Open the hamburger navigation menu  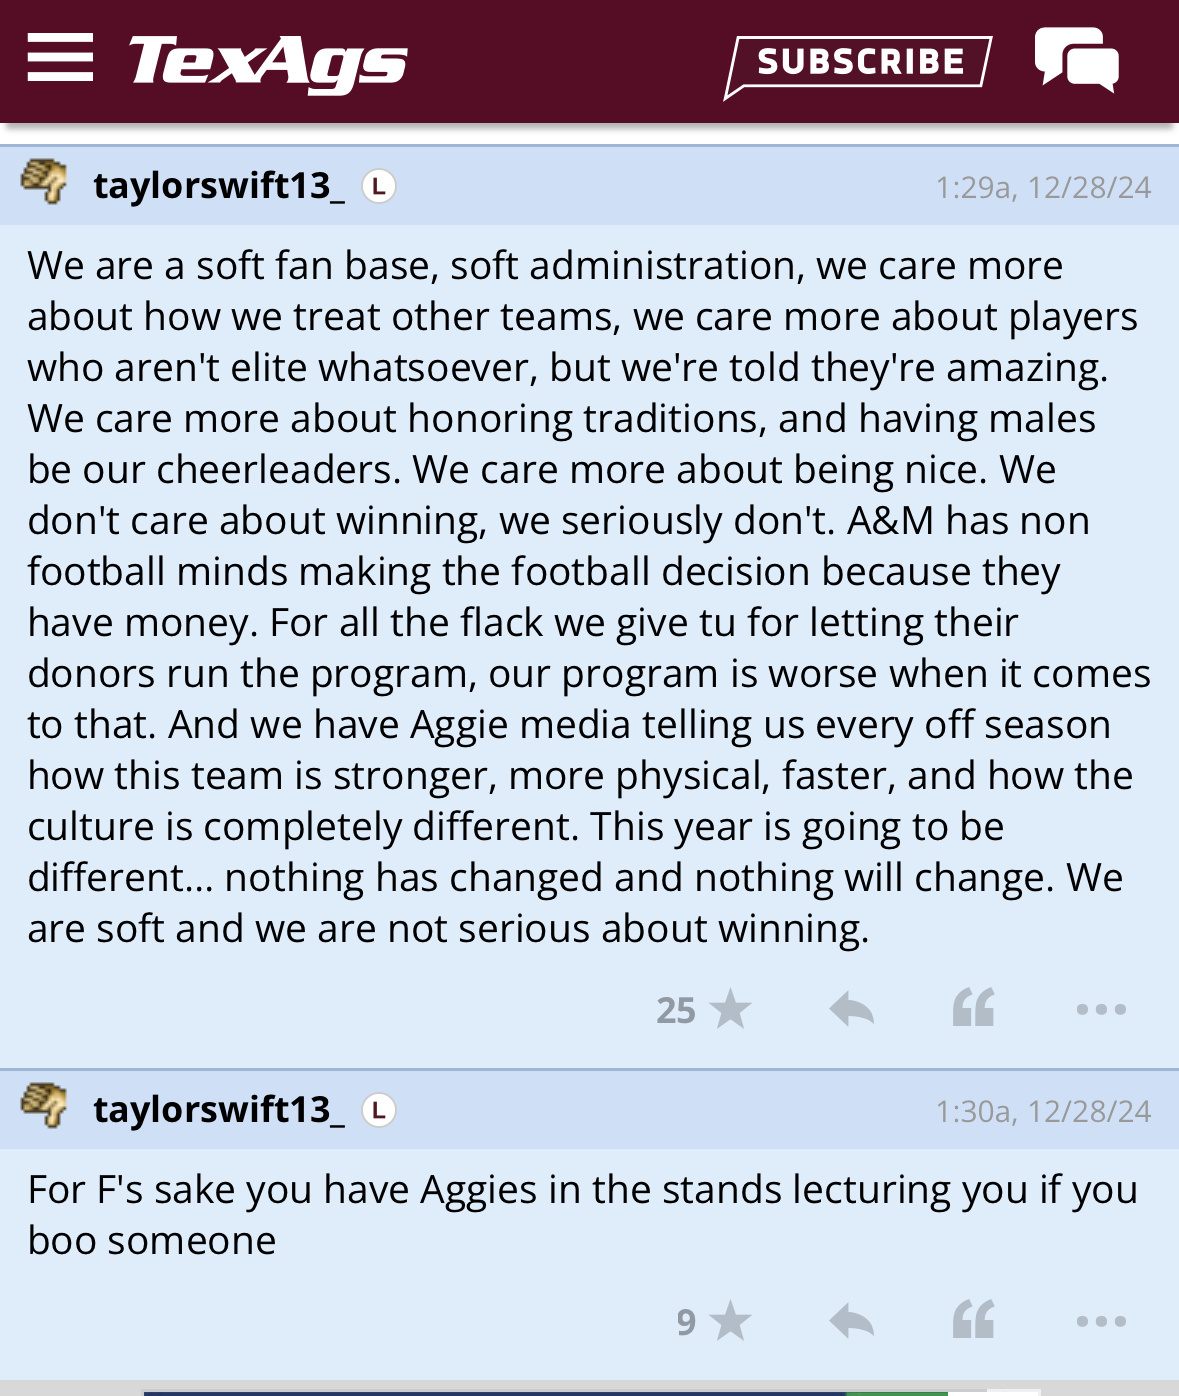[x=60, y=57]
